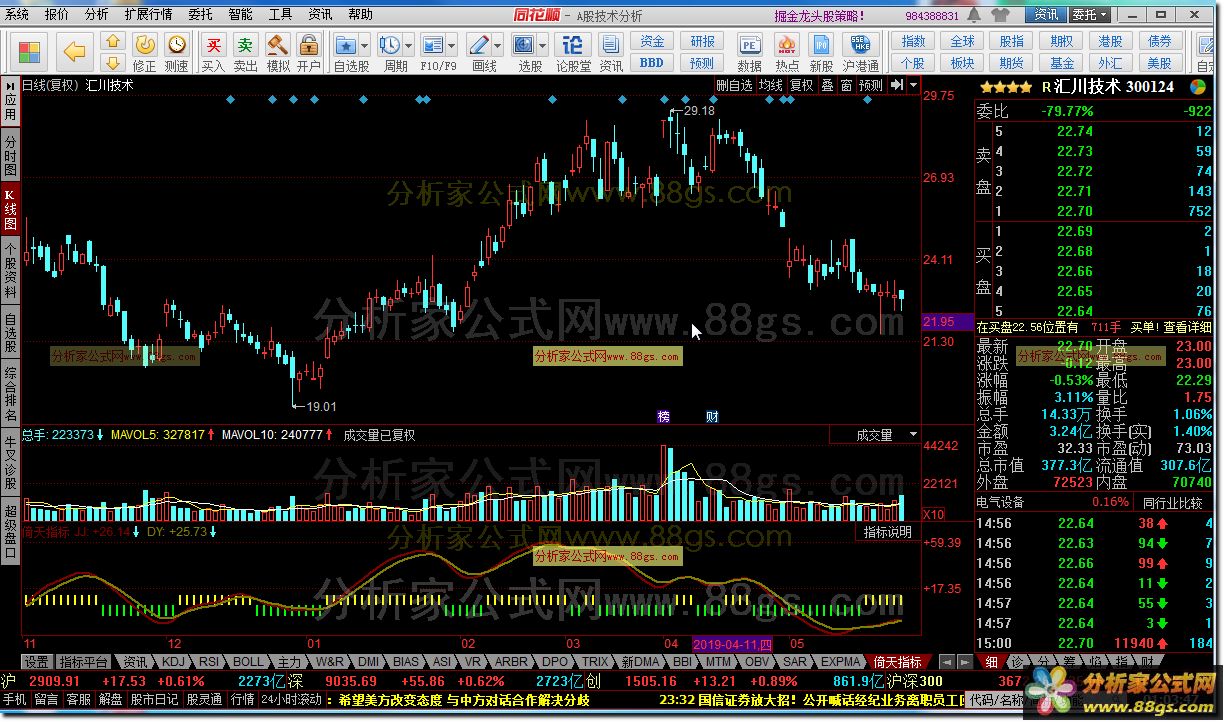Open the 分时图 side tab
1225x722 pixels.
click(x=10, y=156)
